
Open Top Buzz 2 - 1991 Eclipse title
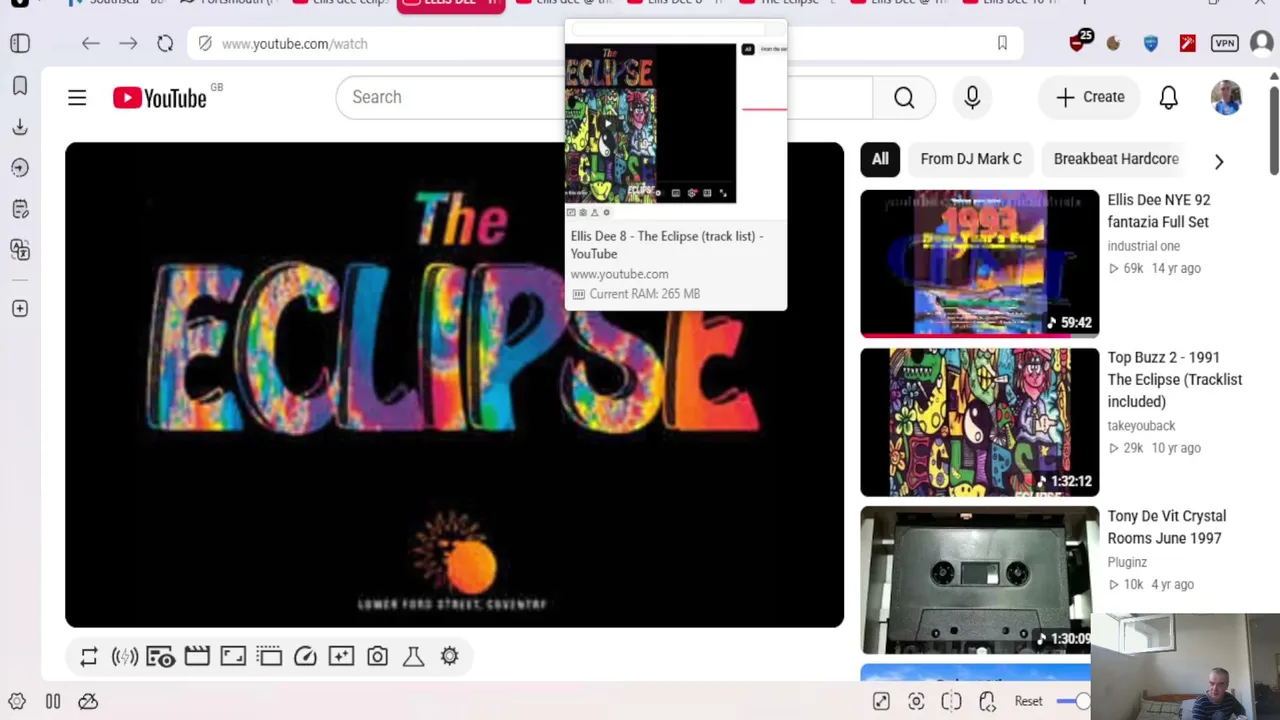click(x=1175, y=379)
